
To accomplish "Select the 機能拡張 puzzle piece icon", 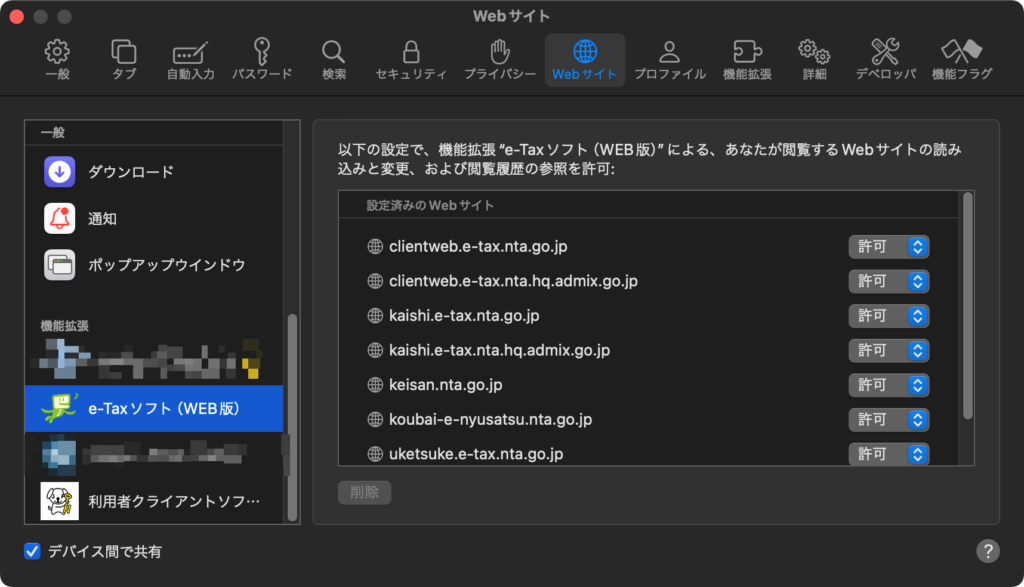I will pos(747,60).
